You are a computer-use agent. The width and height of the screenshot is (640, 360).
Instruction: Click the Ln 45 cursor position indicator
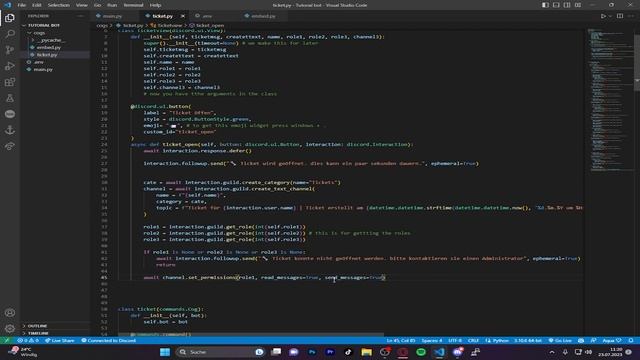tap(400, 340)
